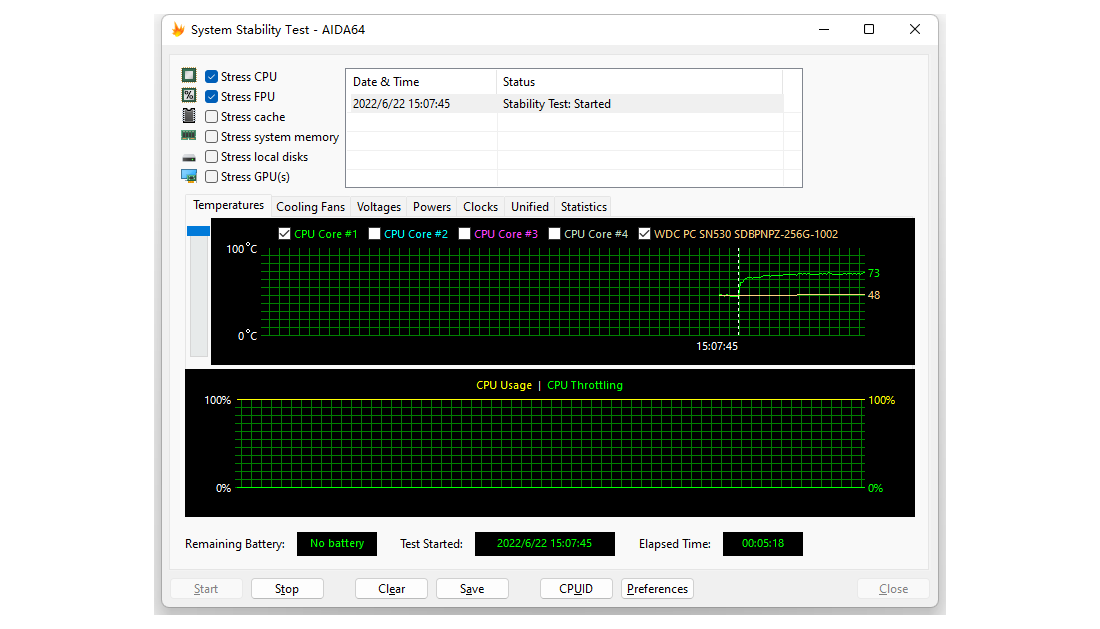Minimize the System Stability Test window
This screenshot has height=629, width=1100.
824,29
